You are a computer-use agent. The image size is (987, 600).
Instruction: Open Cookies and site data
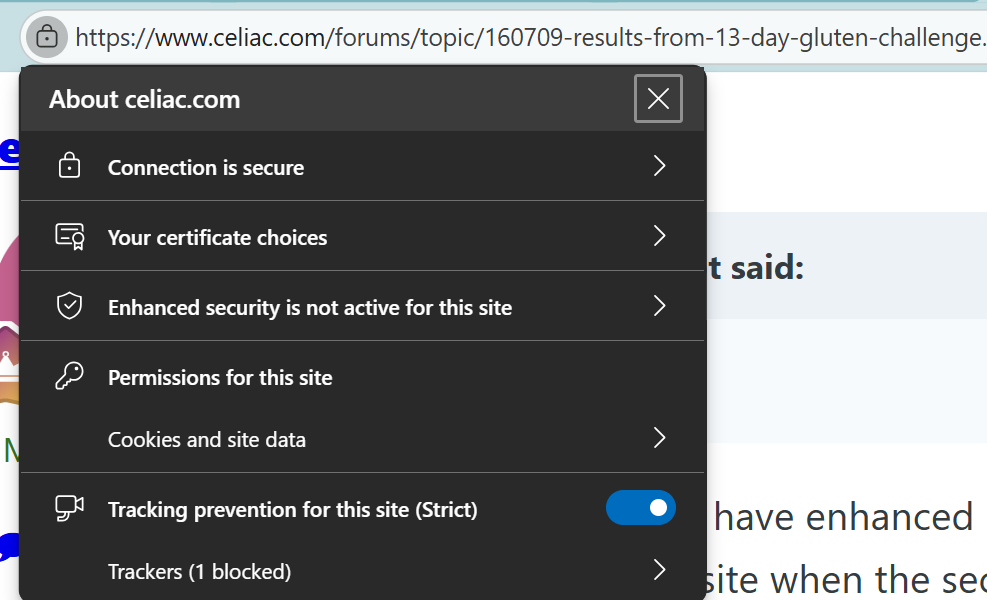tap(207, 440)
